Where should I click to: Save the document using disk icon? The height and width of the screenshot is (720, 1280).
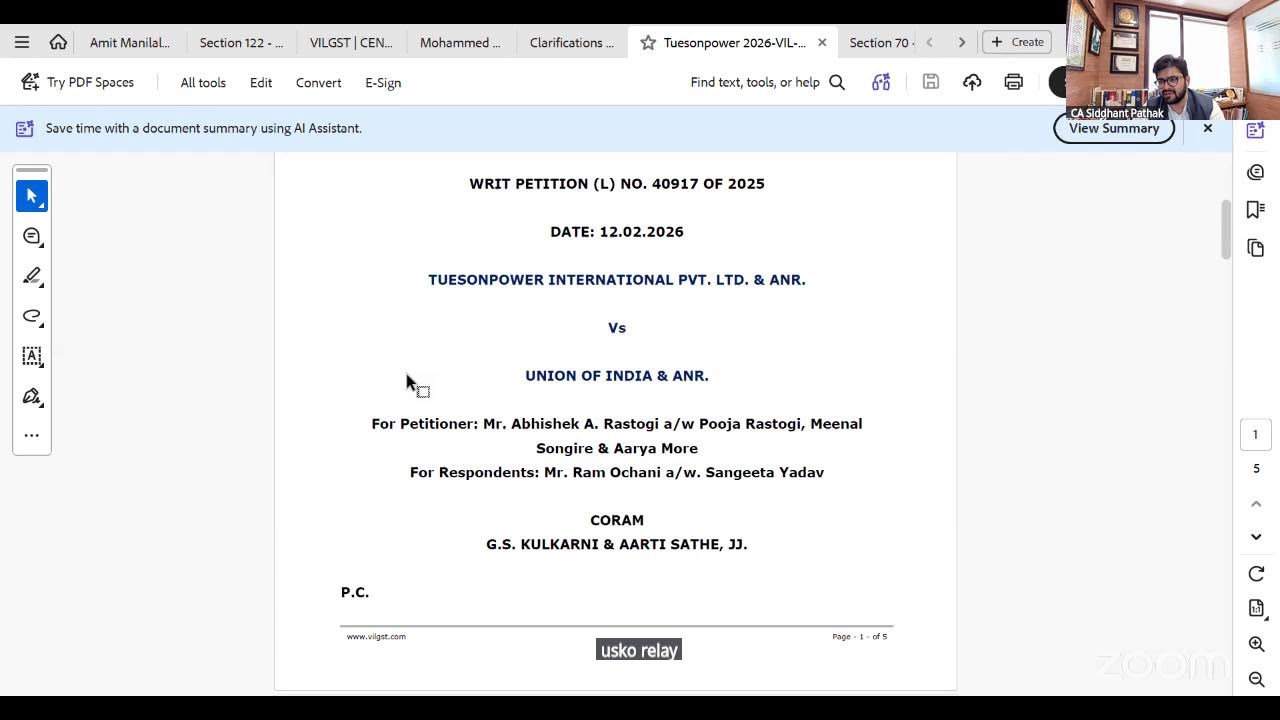pyautogui.click(x=931, y=82)
